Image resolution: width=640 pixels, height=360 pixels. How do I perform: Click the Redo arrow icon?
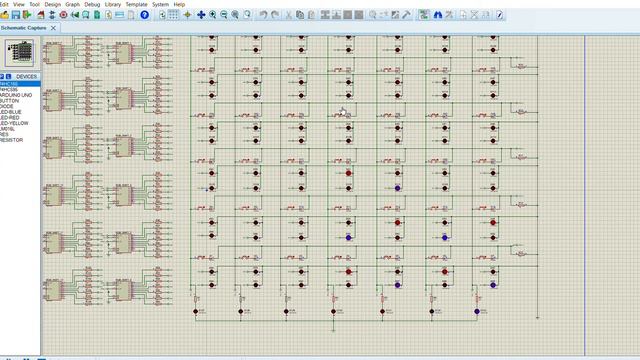(276, 15)
